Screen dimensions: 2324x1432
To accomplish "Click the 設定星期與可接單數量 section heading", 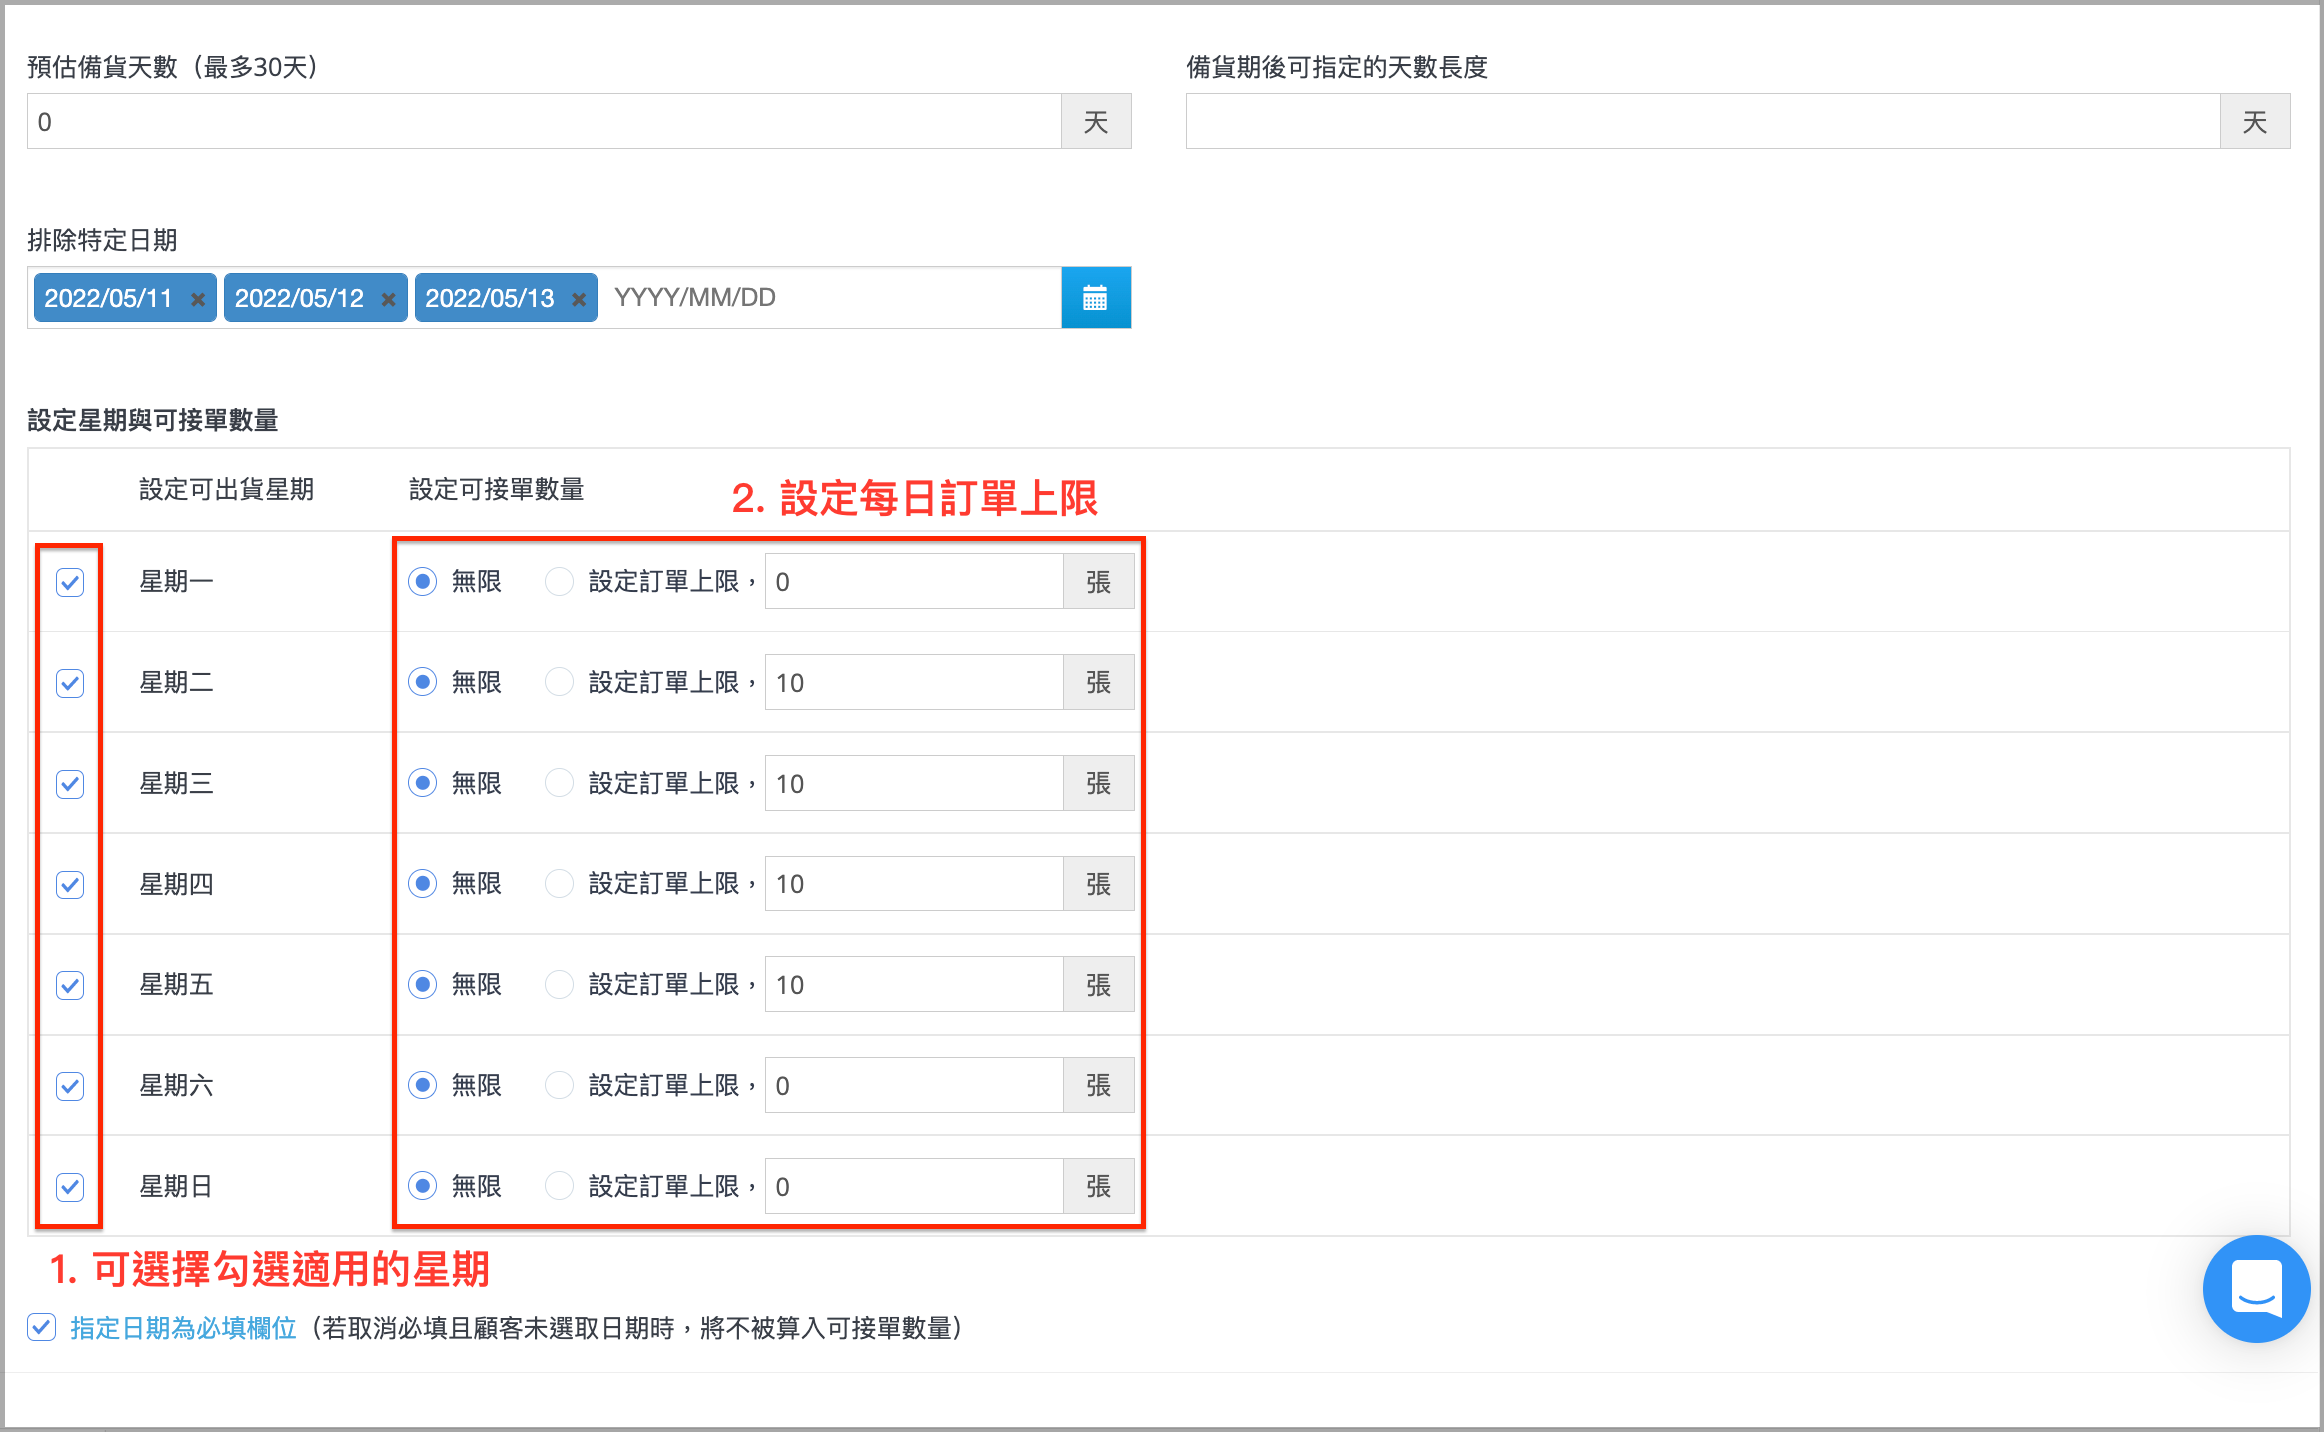I will coord(153,420).
